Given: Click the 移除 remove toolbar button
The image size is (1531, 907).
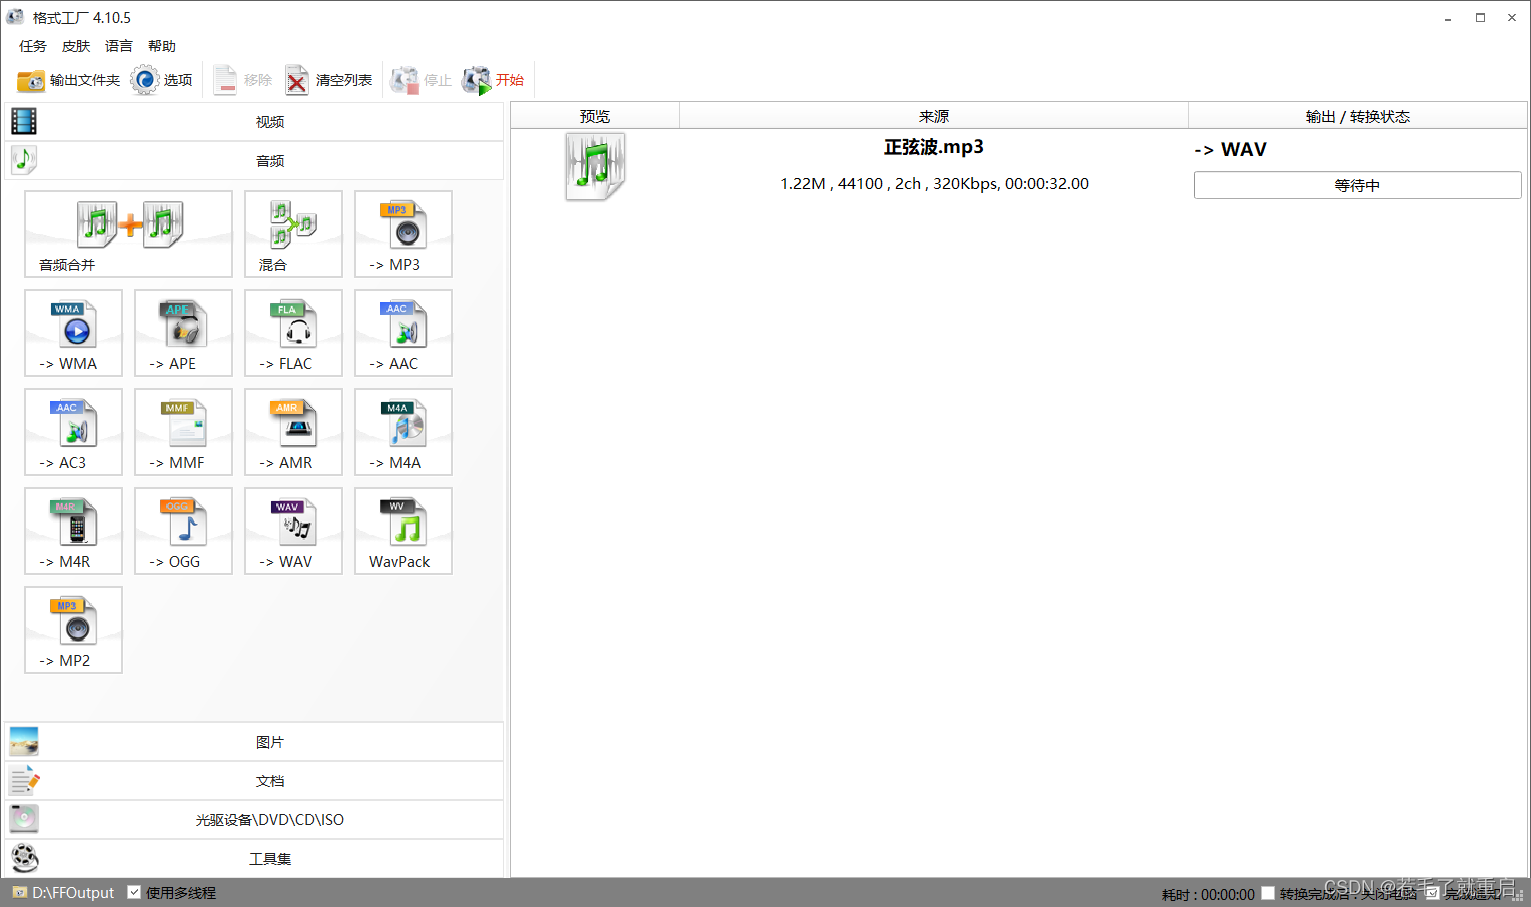Looking at the screenshot, I should click(x=242, y=80).
